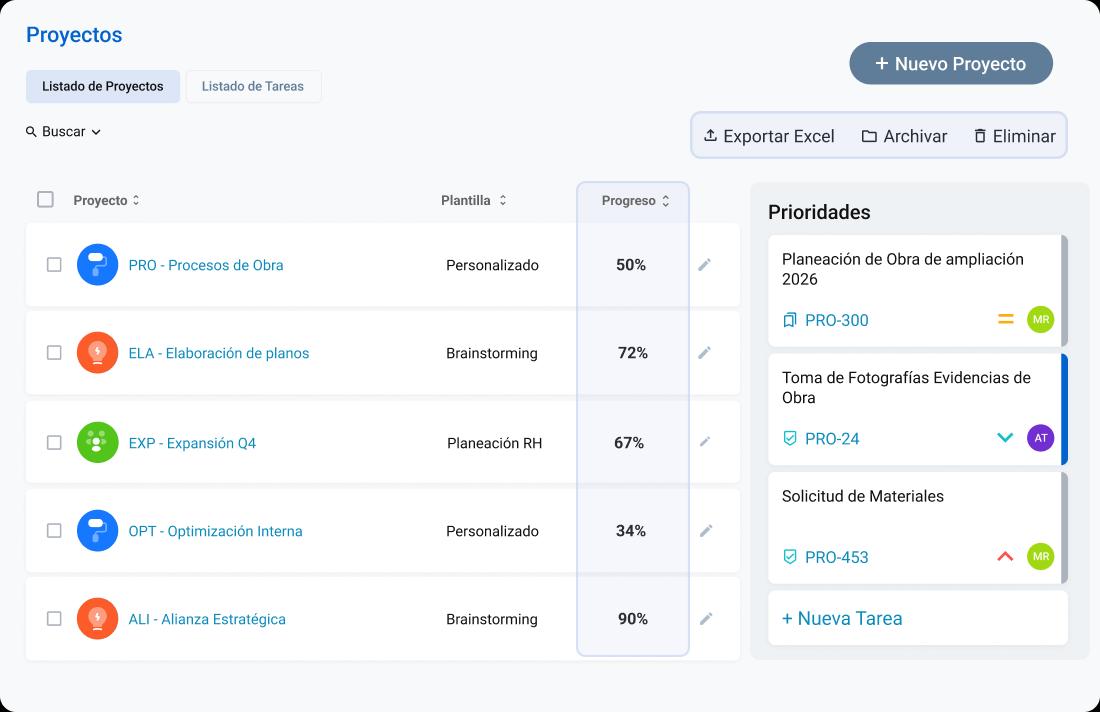Open the EXP - Expansión Q4 project link

tap(192, 443)
